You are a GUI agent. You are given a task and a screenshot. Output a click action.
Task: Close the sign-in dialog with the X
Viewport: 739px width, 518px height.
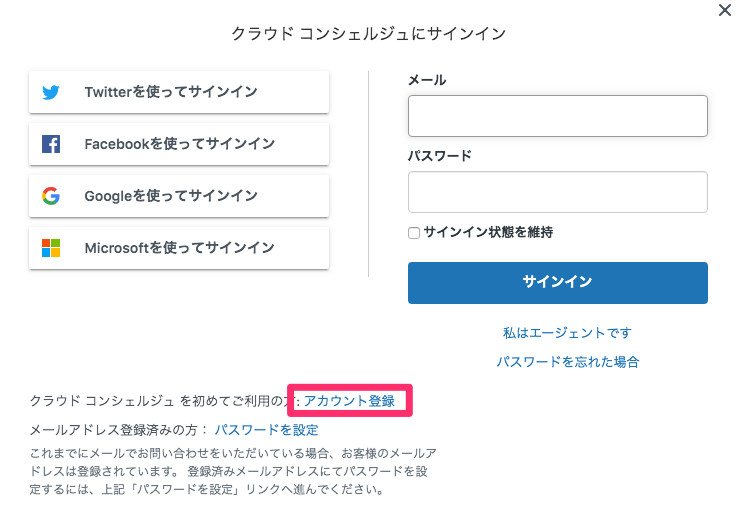(x=725, y=10)
